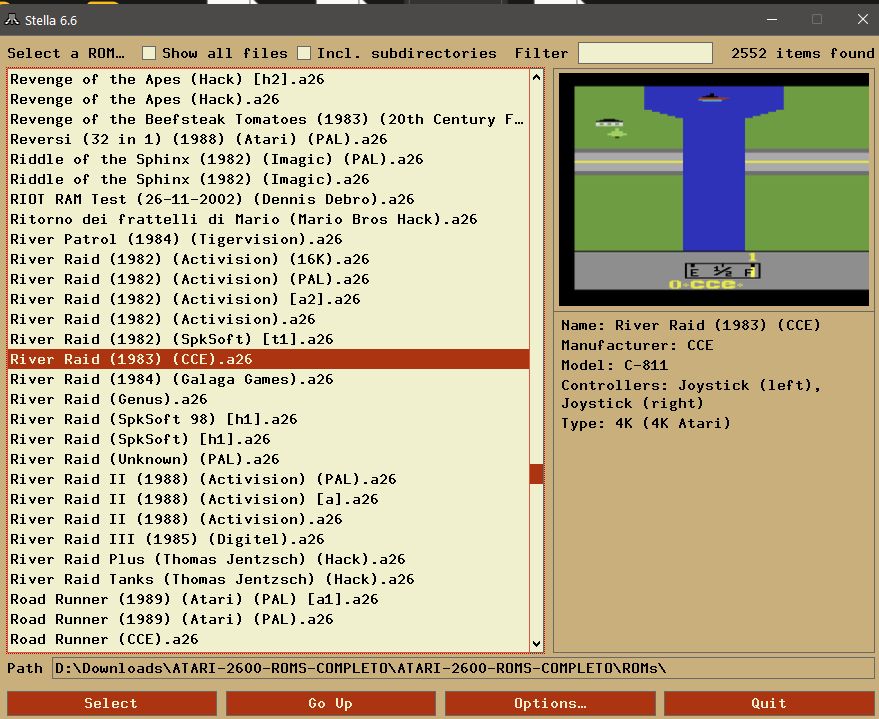Click the ROM list scroll up arrow
This screenshot has height=719, width=879.
coord(536,77)
